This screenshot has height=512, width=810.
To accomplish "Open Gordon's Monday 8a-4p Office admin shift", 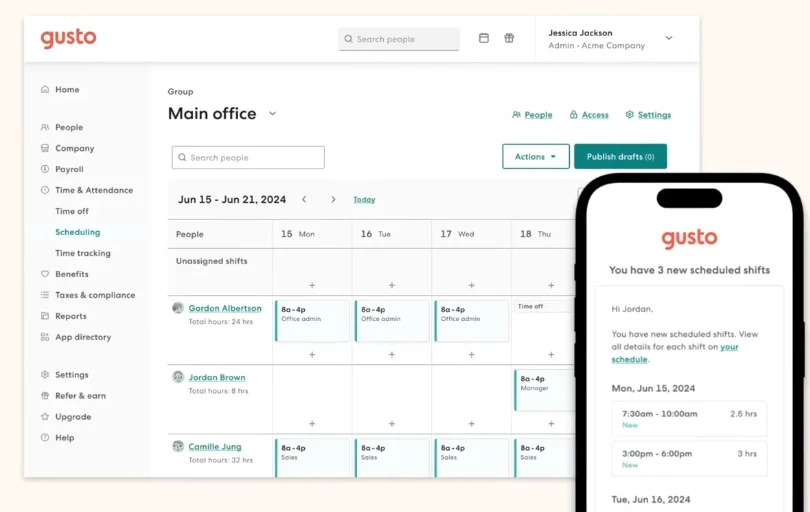I will click(312, 320).
